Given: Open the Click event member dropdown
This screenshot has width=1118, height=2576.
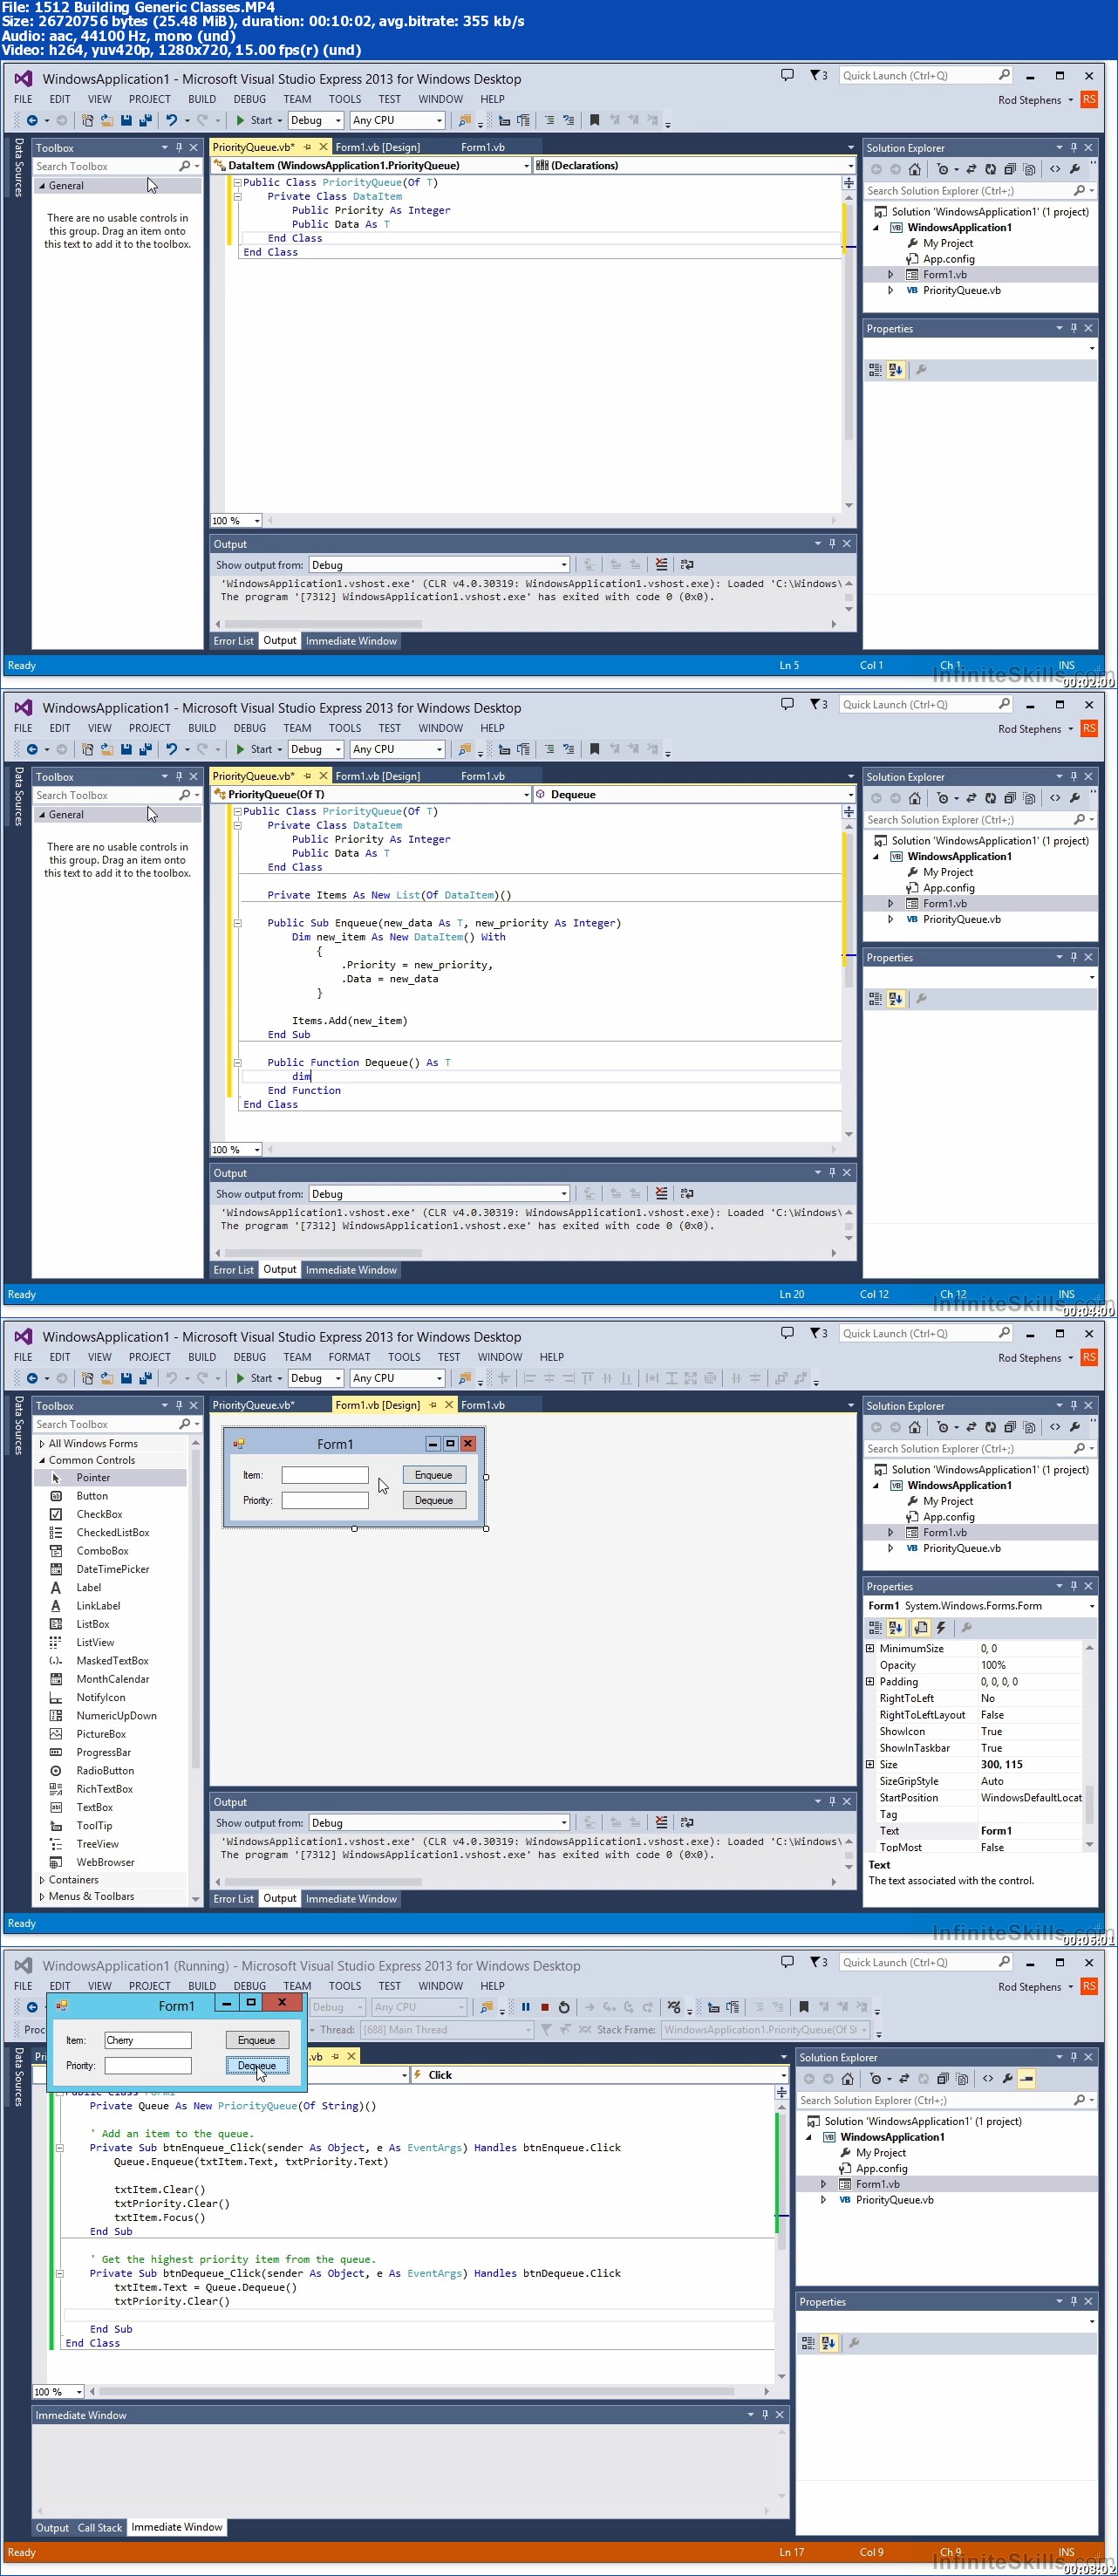Looking at the screenshot, I should [601, 2075].
